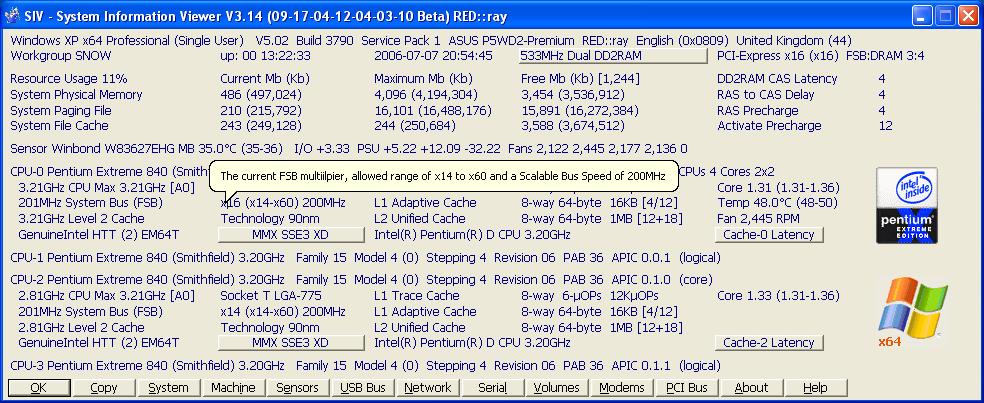Open the Serial page
The width and height of the screenshot is (984, 403).
point(493,388)
